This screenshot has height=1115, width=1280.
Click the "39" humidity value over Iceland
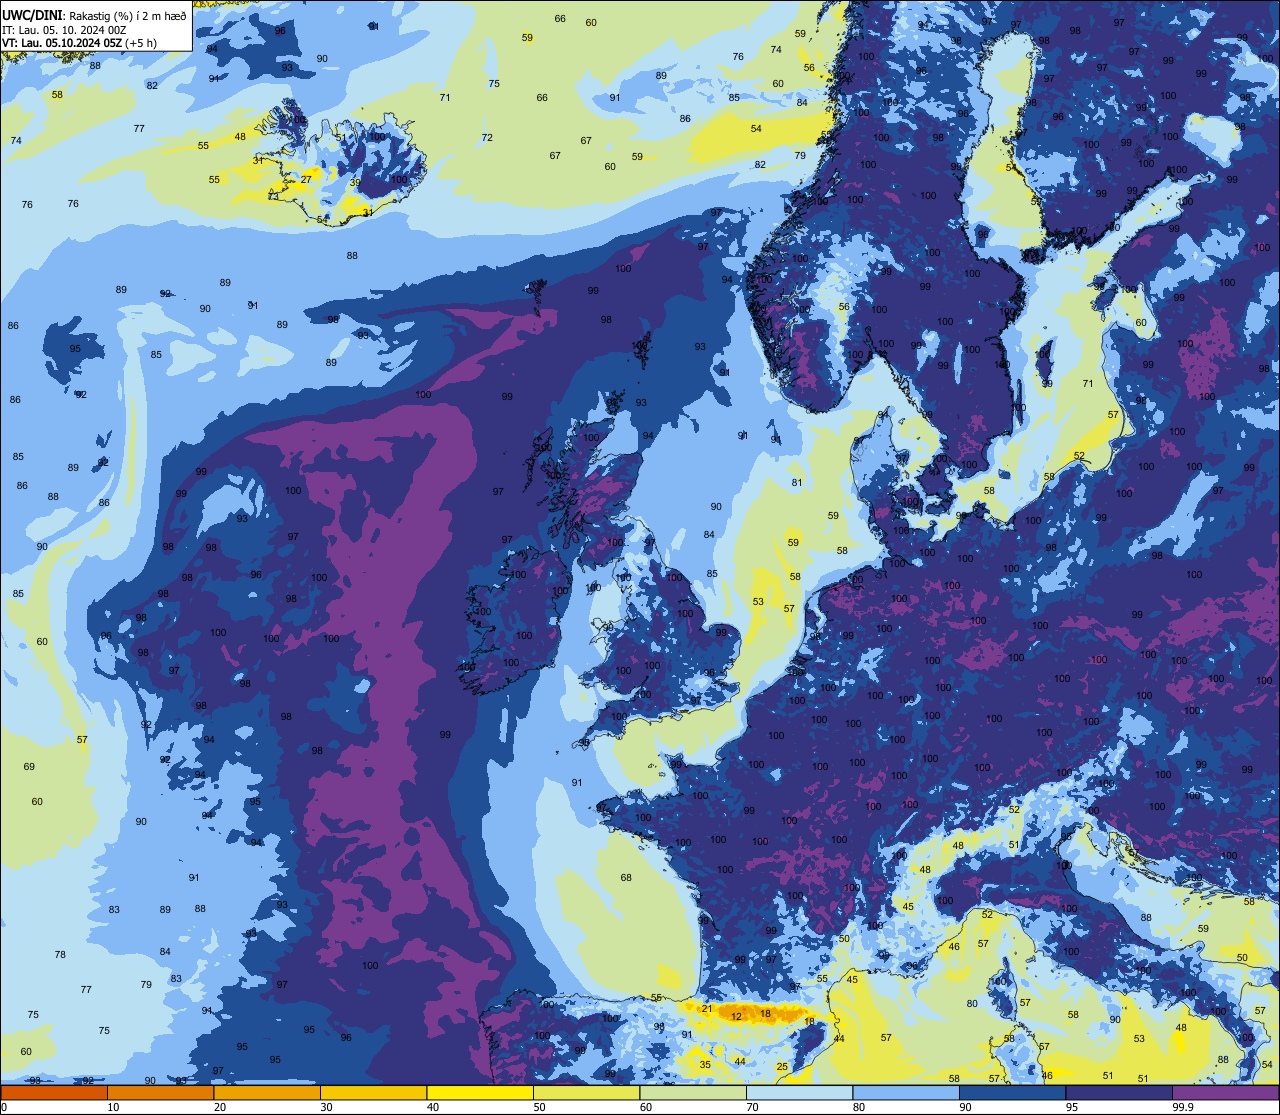click(355, 183)
